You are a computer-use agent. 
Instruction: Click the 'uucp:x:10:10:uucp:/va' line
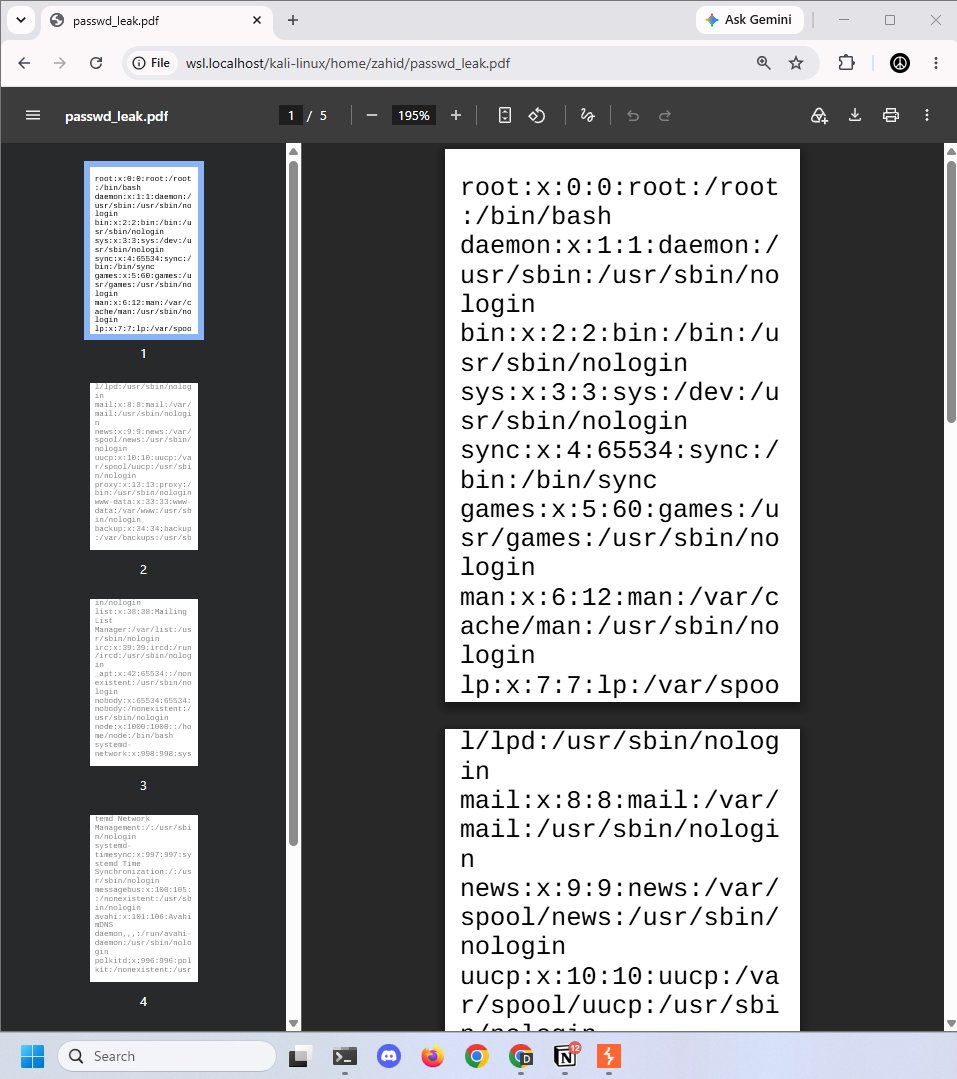tap(619, 976)
